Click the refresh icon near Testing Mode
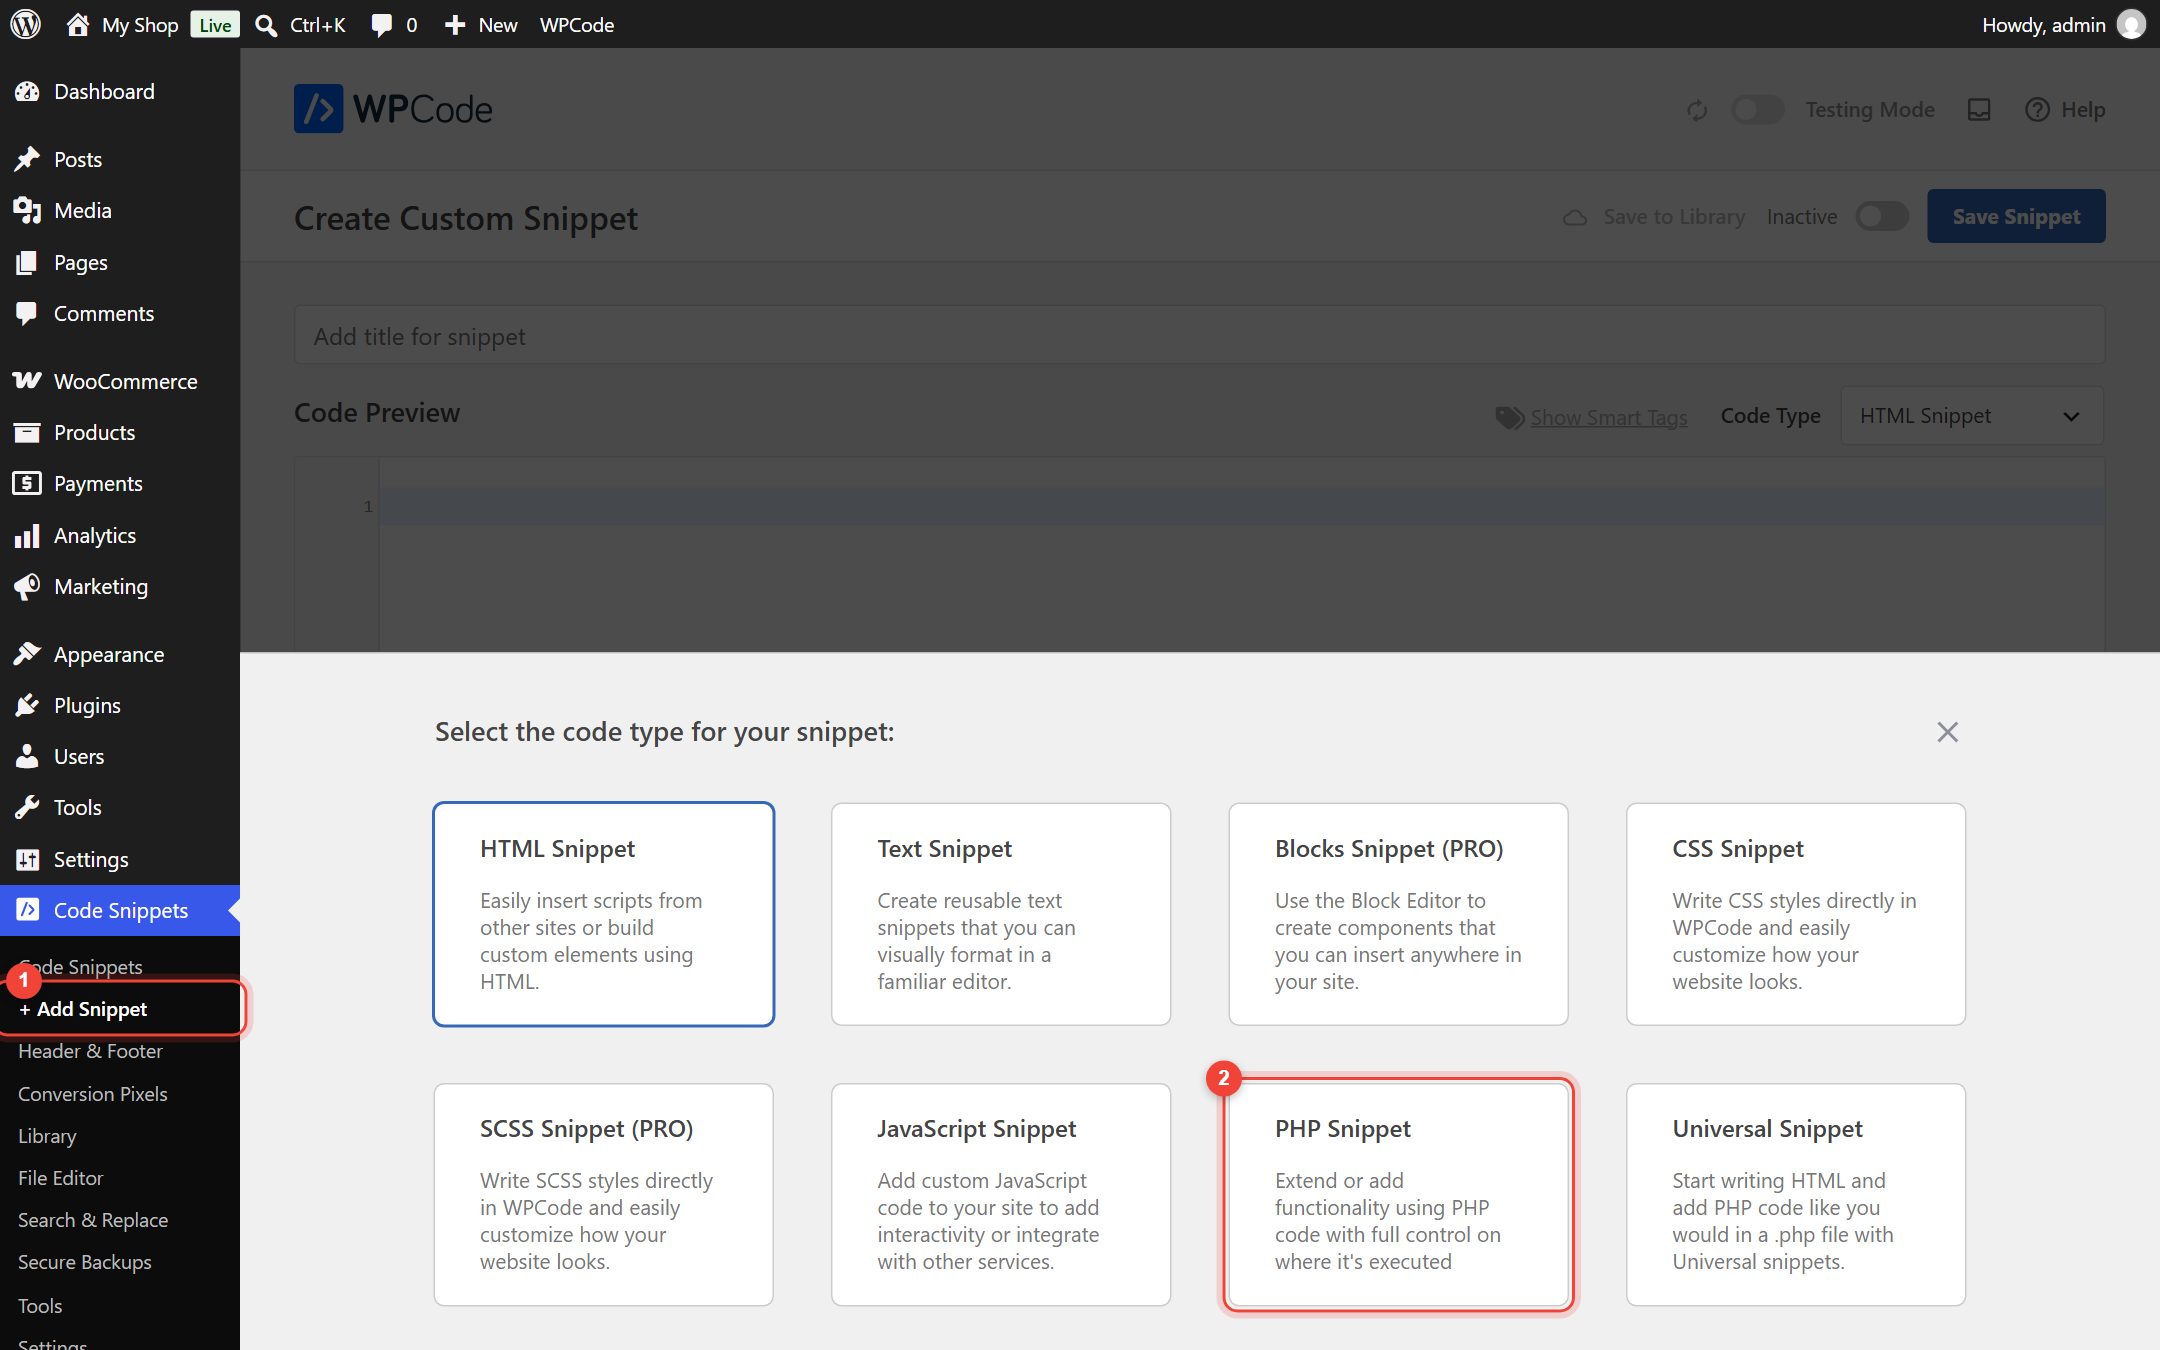Image resolution: width=2160 pixels, height=1350 pixels. point(1697,110)
